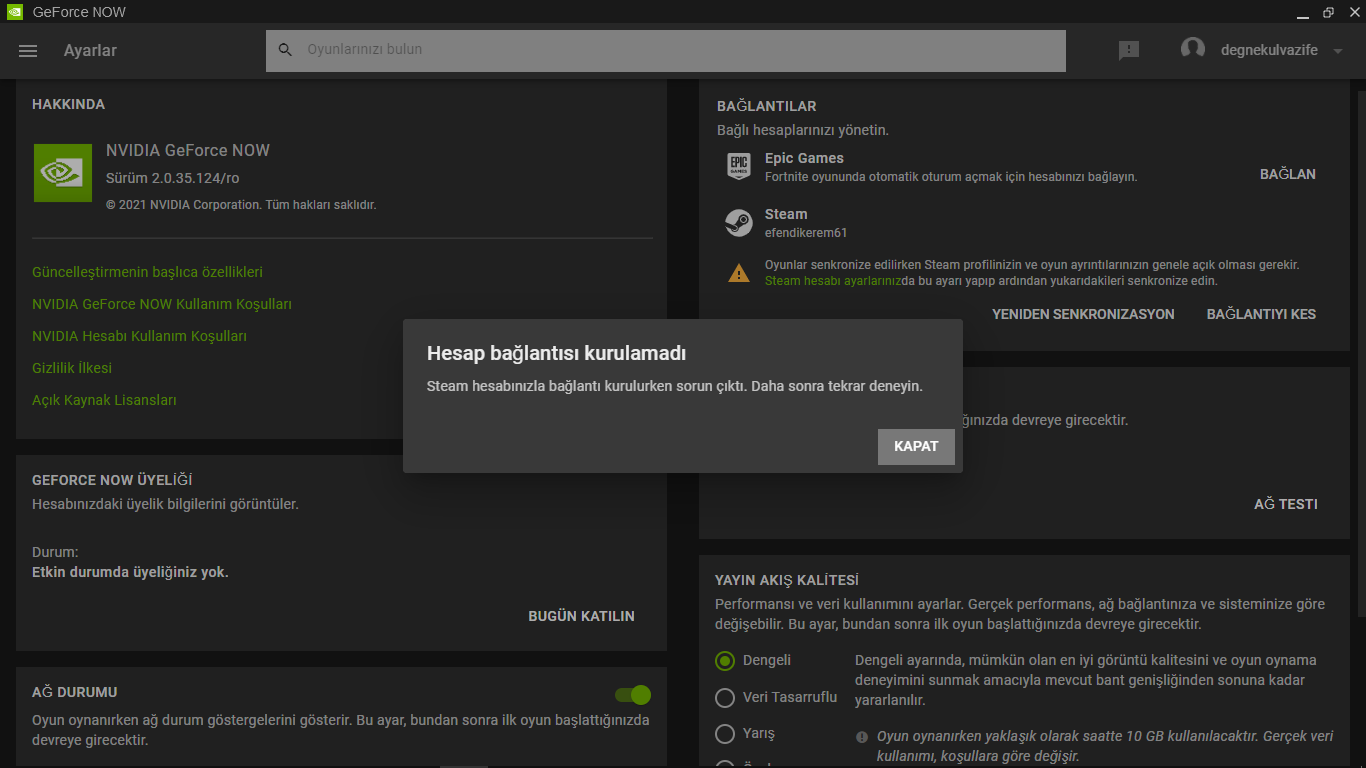Screen dimensions: 1366x768
Task: Open Güncelleştirmenin başlıca özellikleri link
Action: pyautogui.click(x=148, y=272)
